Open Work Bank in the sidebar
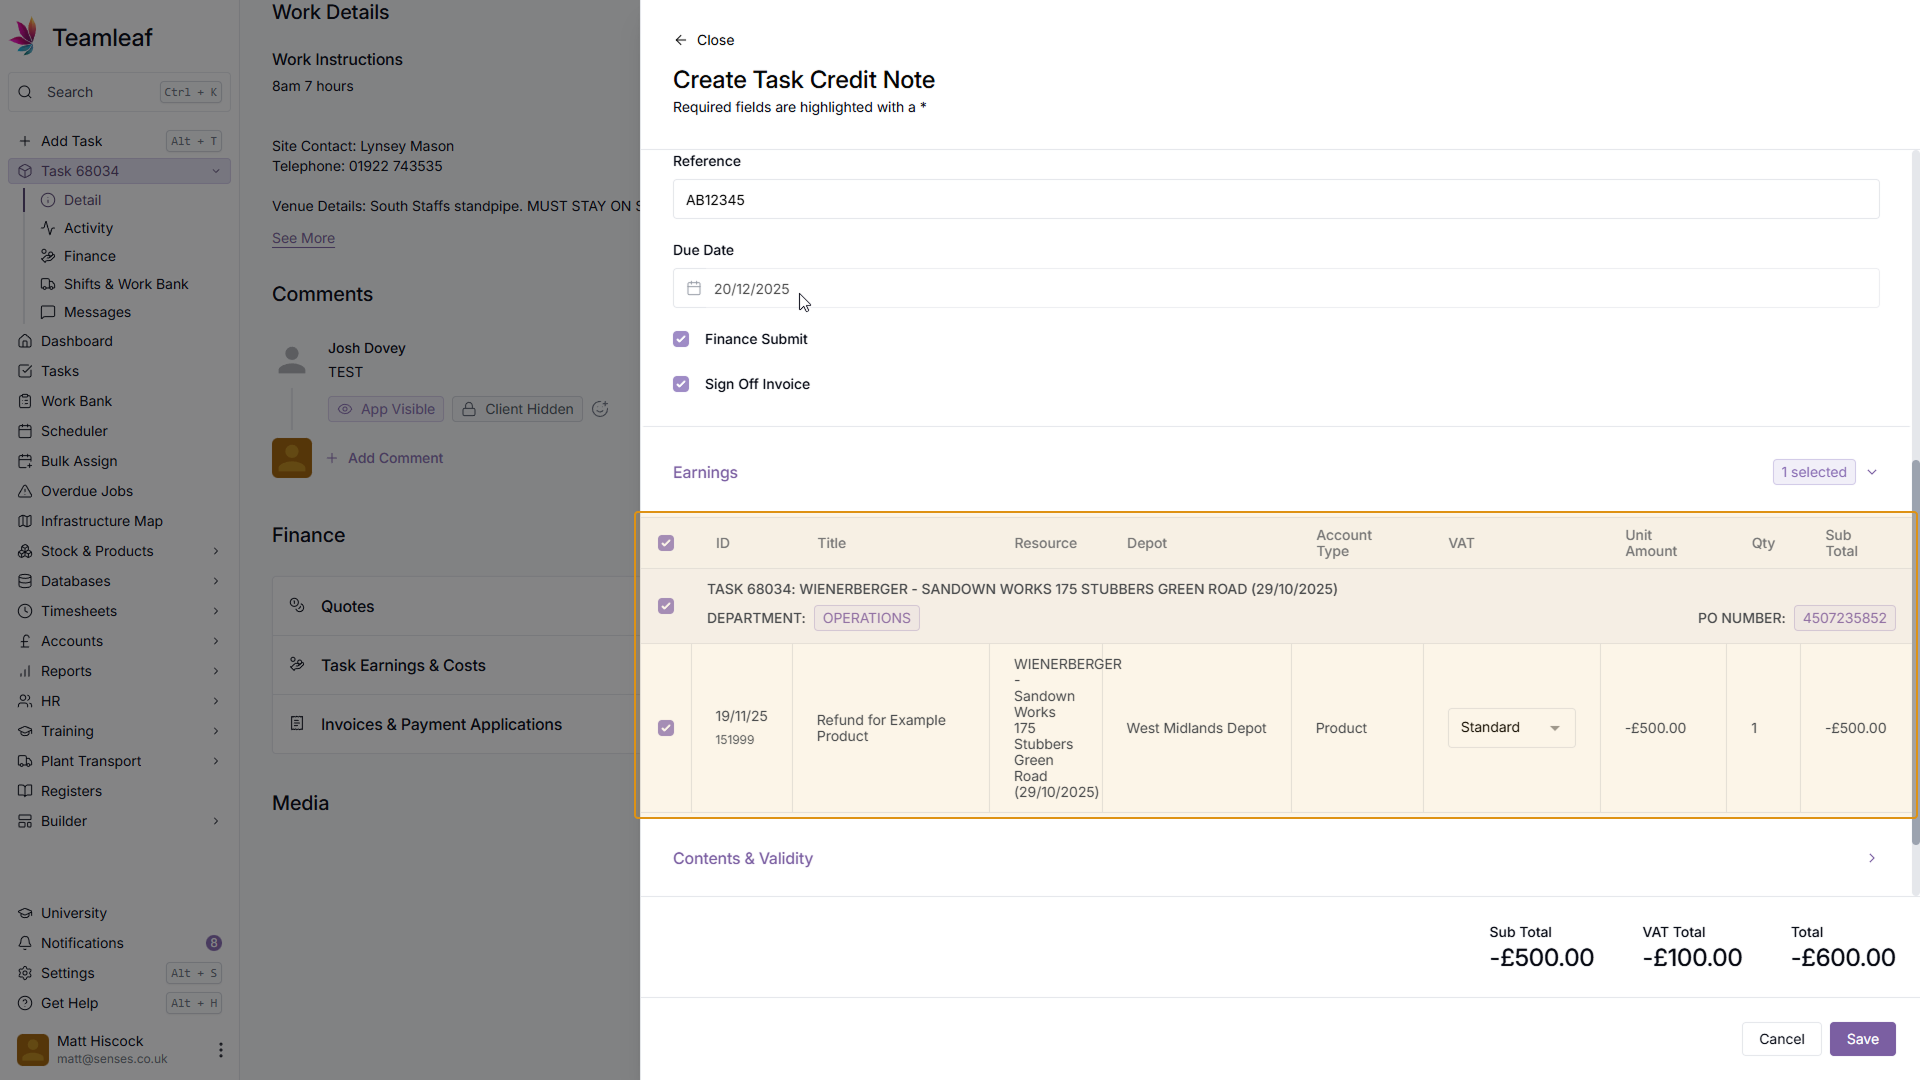 click(x=76, y=401)
